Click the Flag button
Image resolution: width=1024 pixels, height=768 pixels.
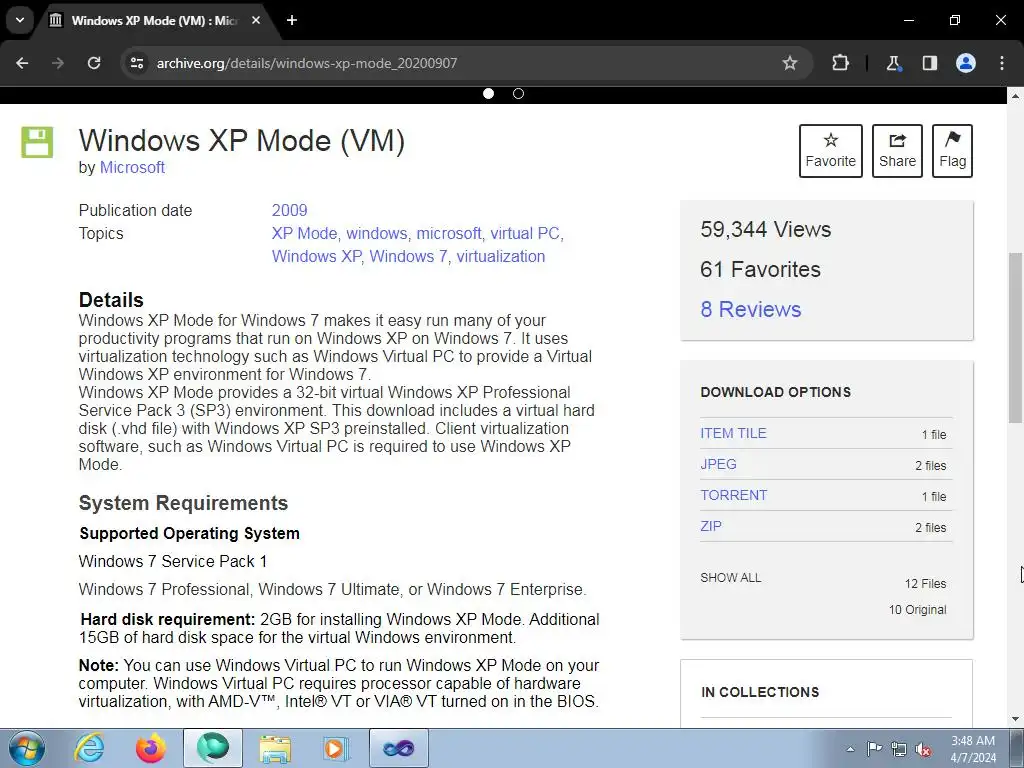[952, 151]
